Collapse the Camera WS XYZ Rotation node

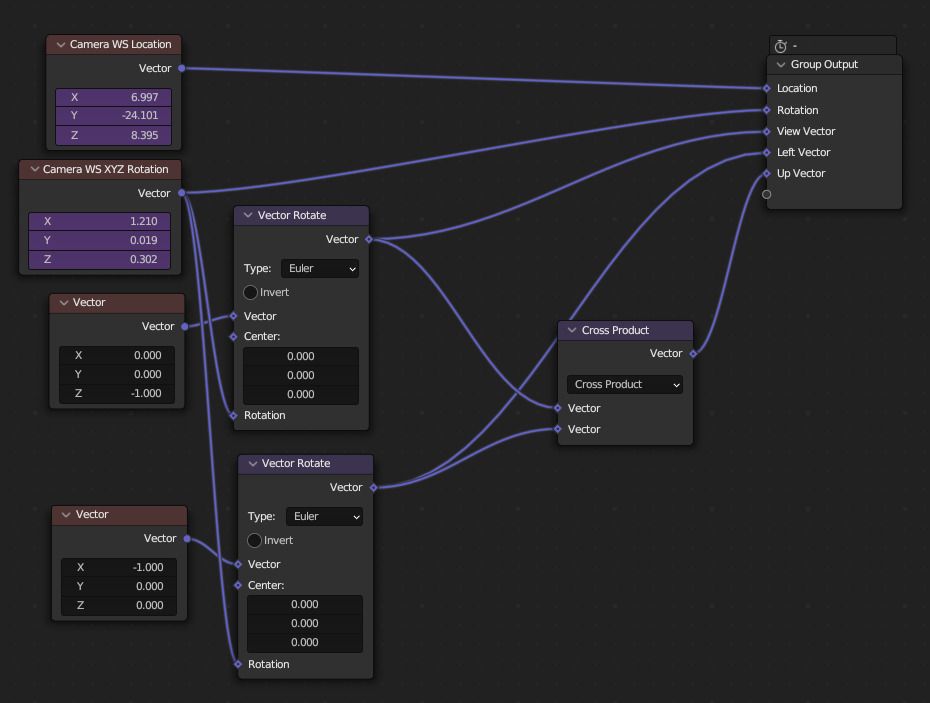(34, 169)
